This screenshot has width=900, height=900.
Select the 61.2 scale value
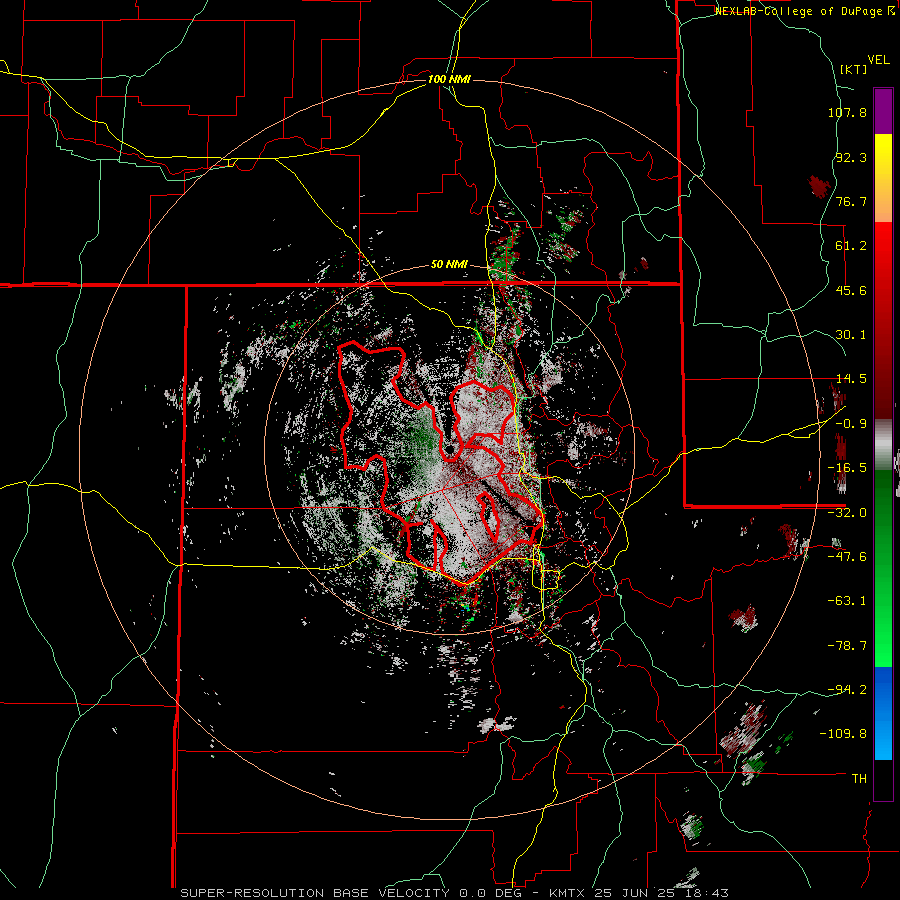851,246
